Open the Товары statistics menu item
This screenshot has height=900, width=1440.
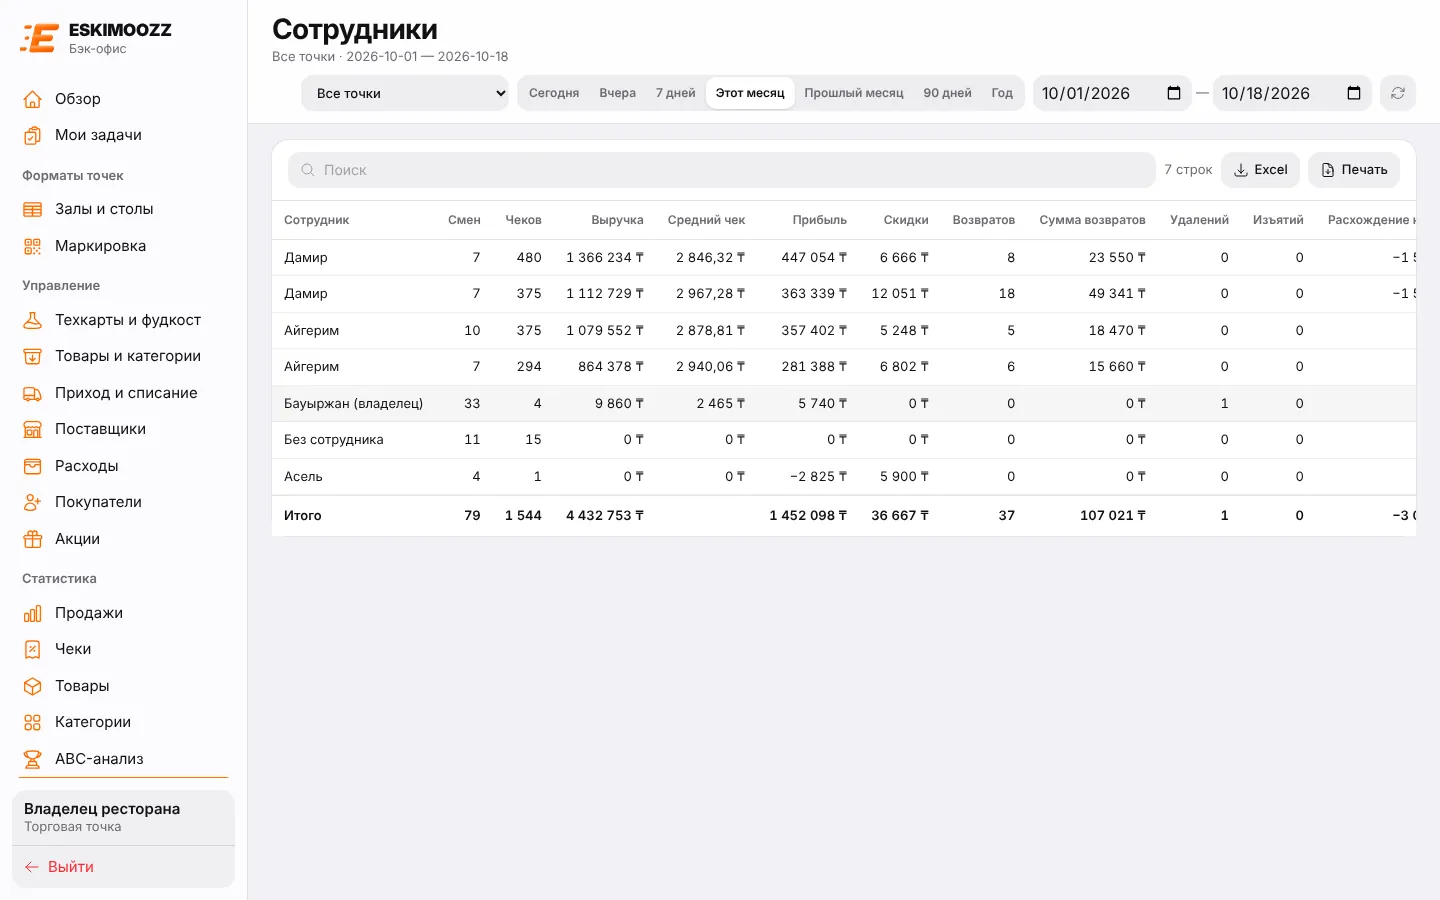(124, 686)
